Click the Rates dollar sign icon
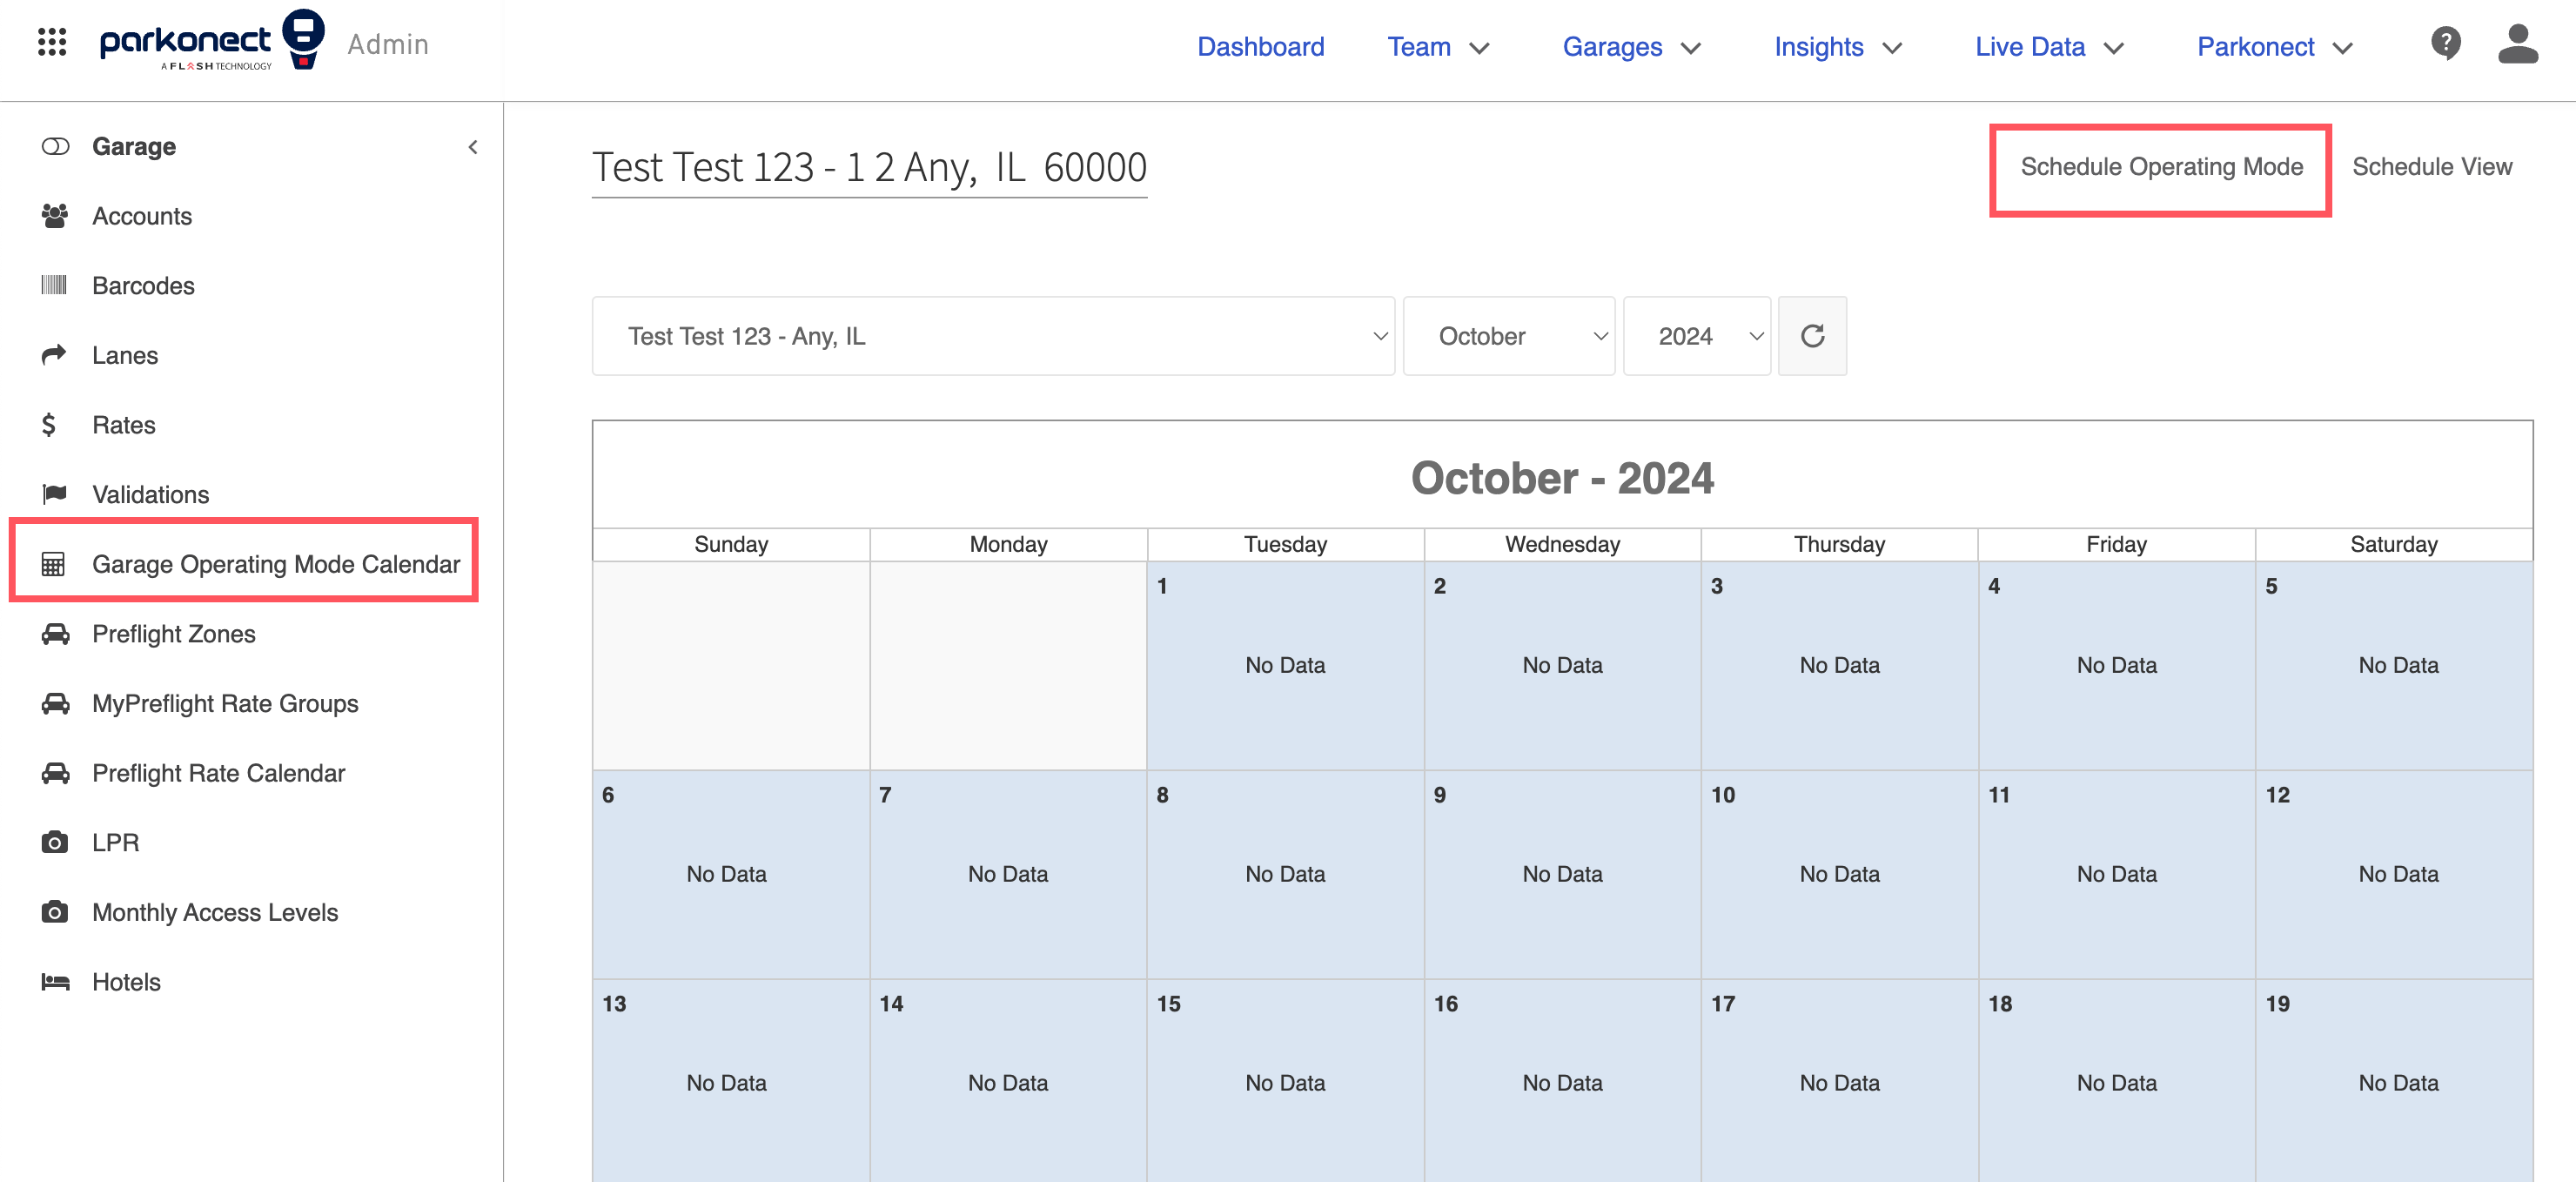Viewport: 2576px width, 1182px height. pos(49,424)
